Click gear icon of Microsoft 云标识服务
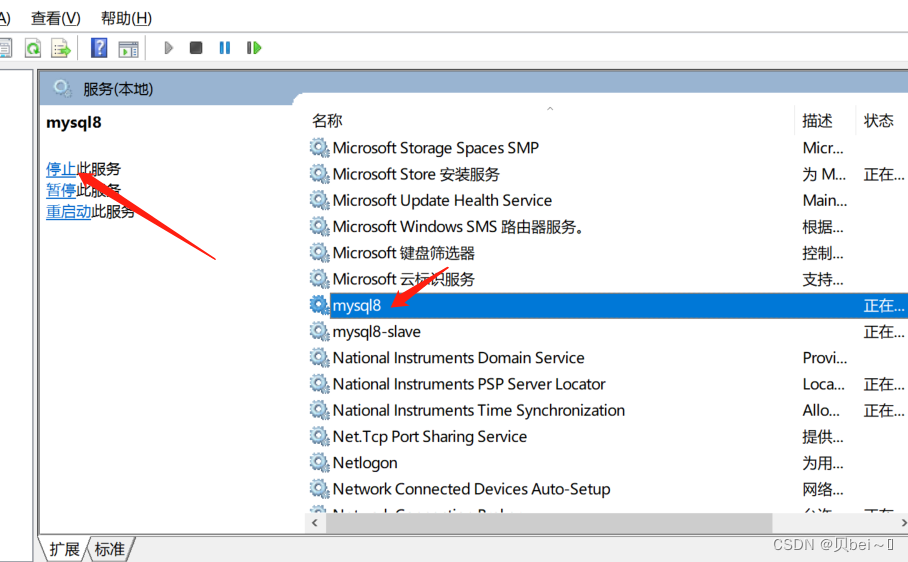Screen dimensions: 908x562 tap(319, 279)
